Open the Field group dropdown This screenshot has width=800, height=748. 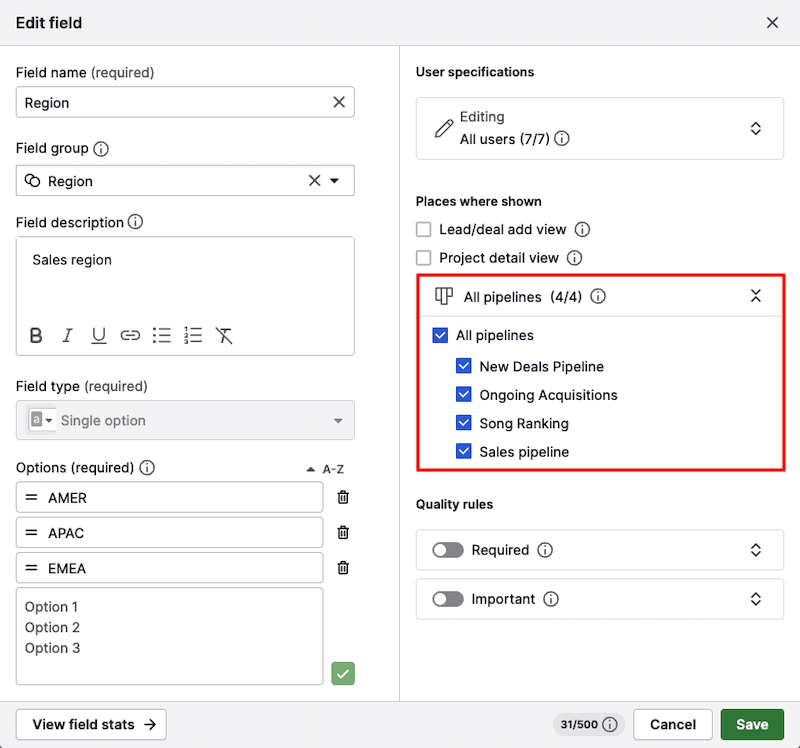pyautogui.click(x=335, y=181)
